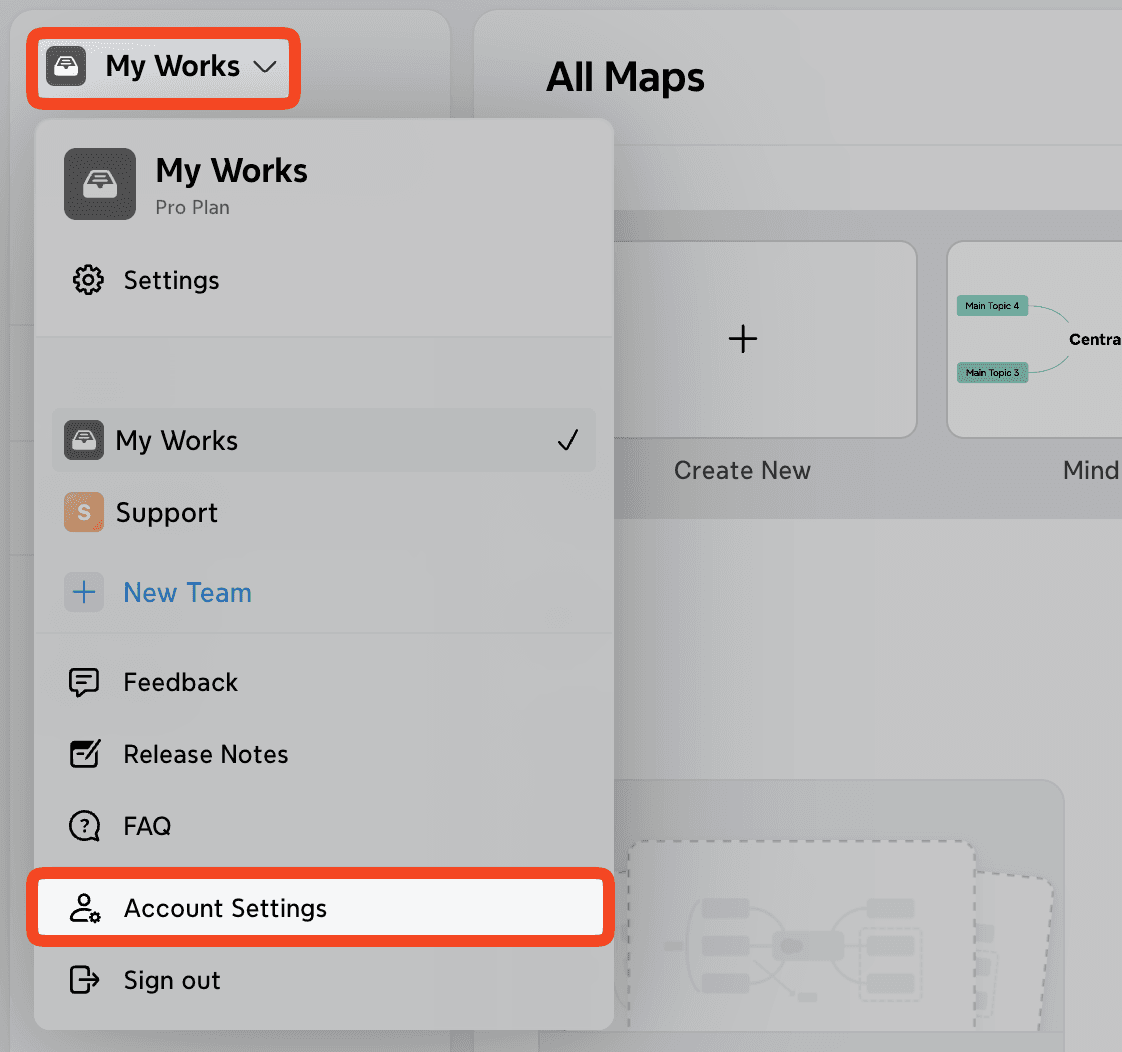Open Account Settings

click(321, 907)
